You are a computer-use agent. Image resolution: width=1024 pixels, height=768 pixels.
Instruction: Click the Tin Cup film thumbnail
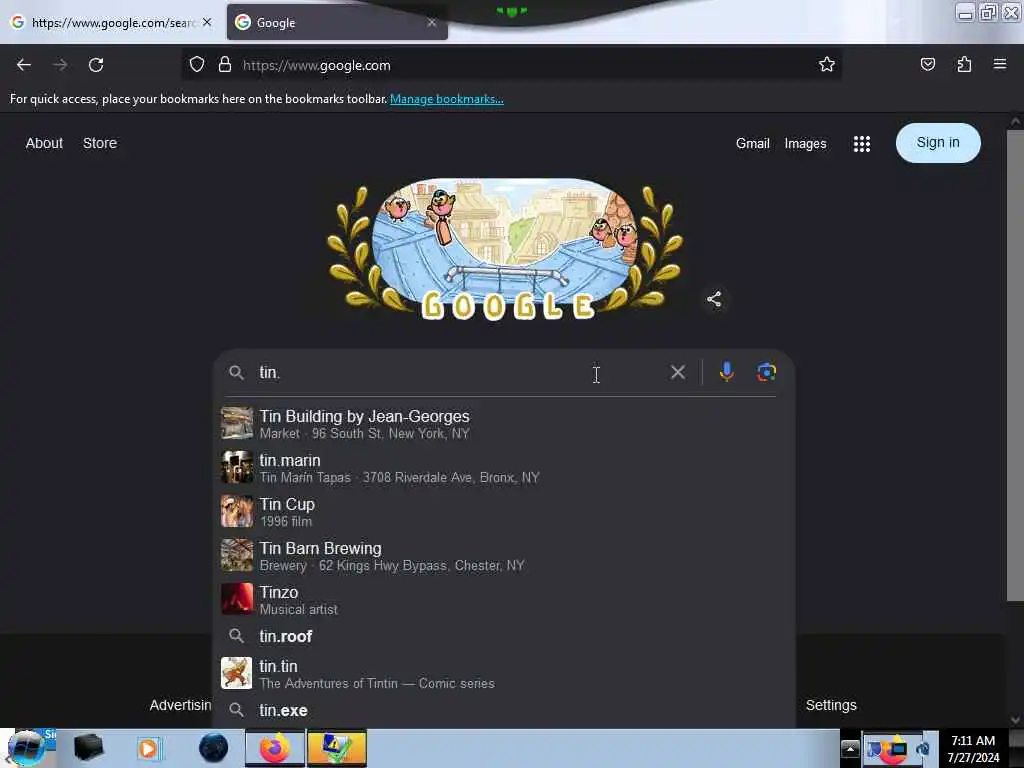point(236,511)
